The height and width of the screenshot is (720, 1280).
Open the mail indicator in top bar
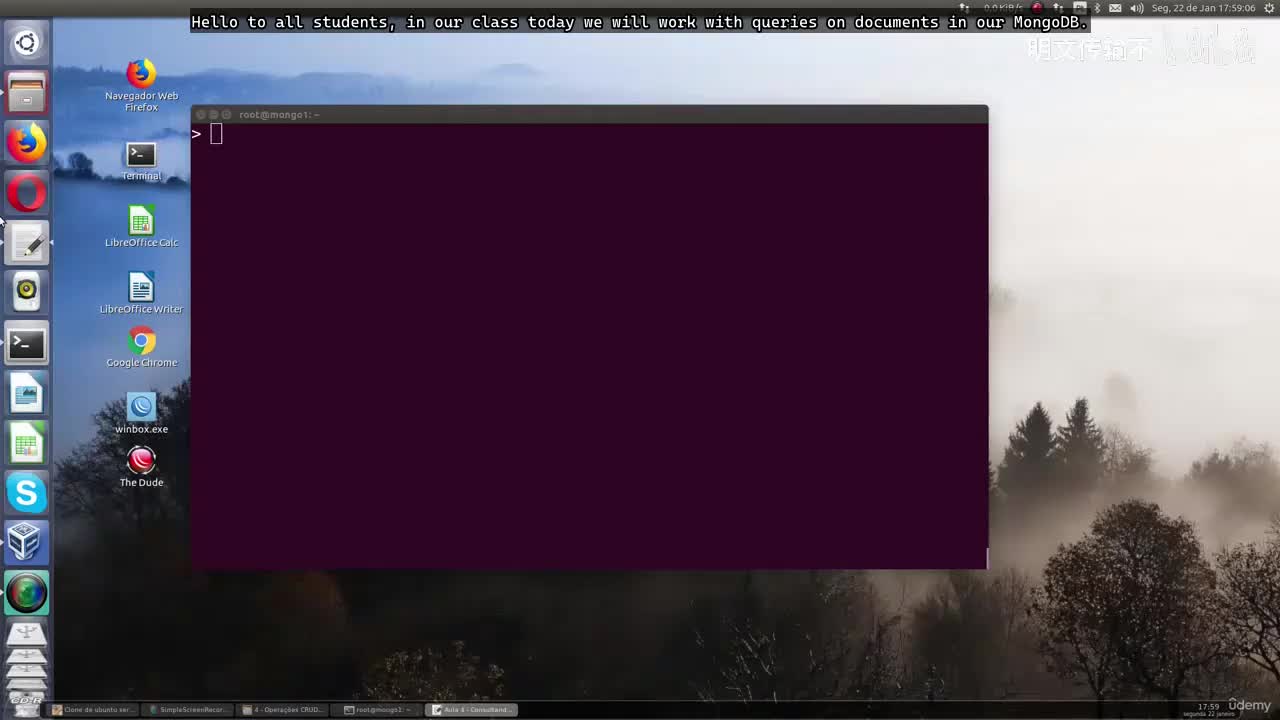pos(1115,8)
